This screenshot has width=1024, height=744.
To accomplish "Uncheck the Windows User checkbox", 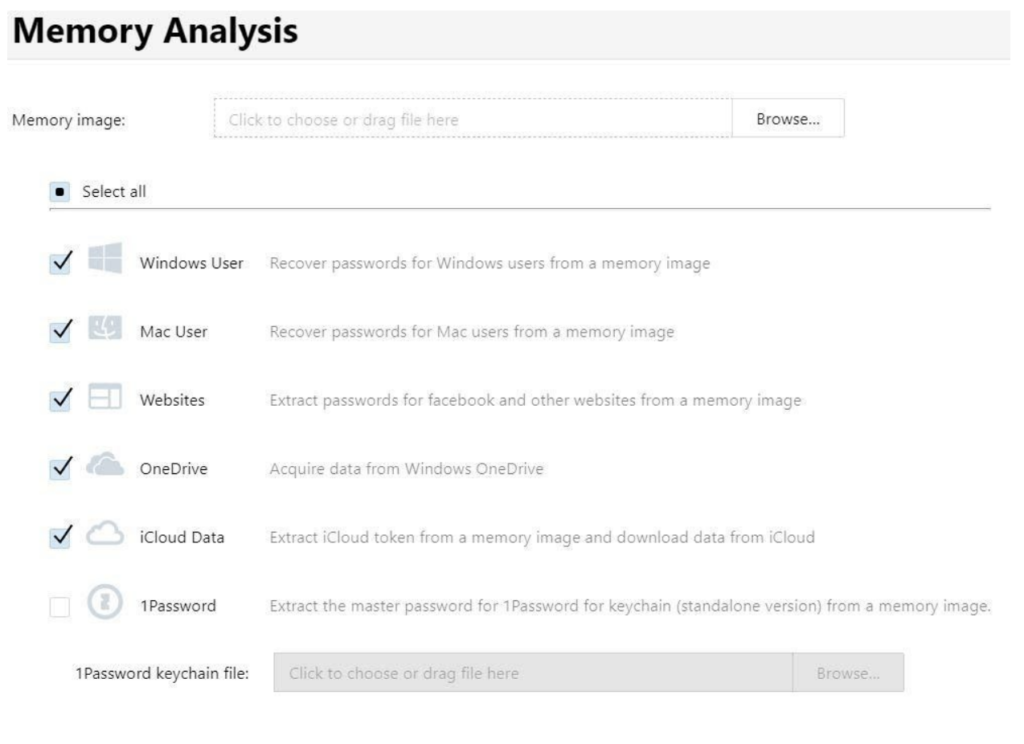I will 60,263.
